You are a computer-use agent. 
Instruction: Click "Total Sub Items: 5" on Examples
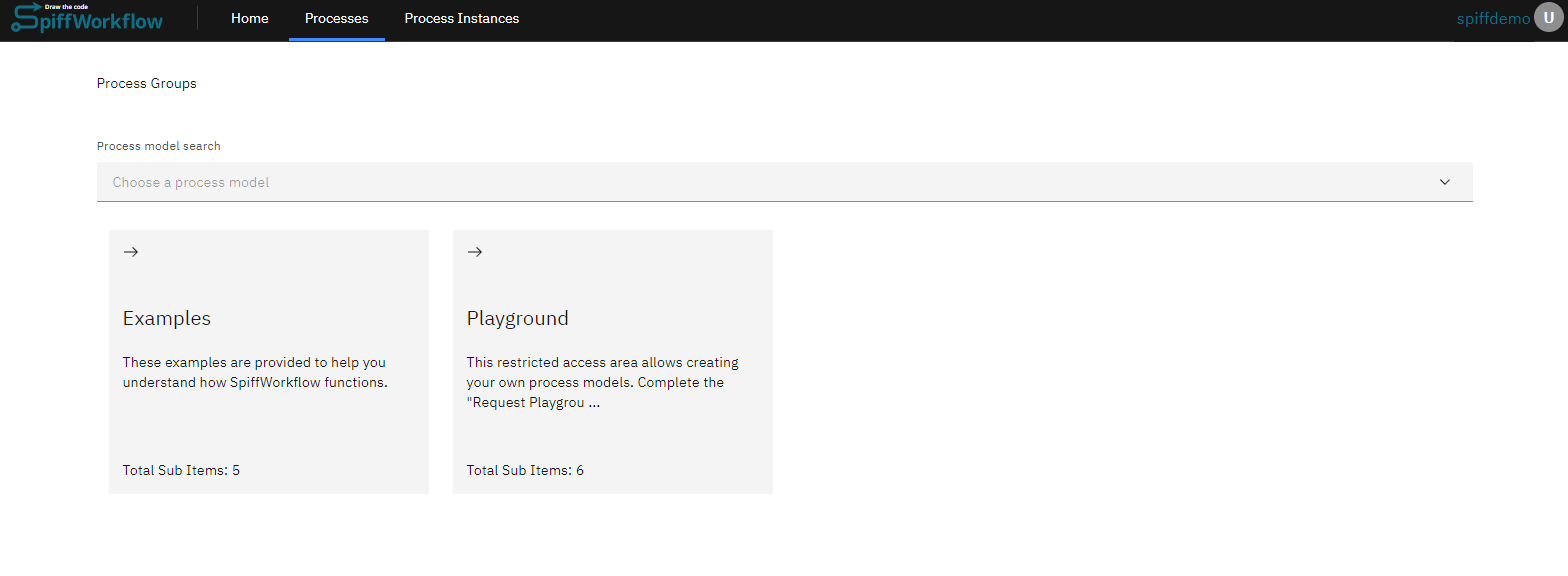pos(181,470)
